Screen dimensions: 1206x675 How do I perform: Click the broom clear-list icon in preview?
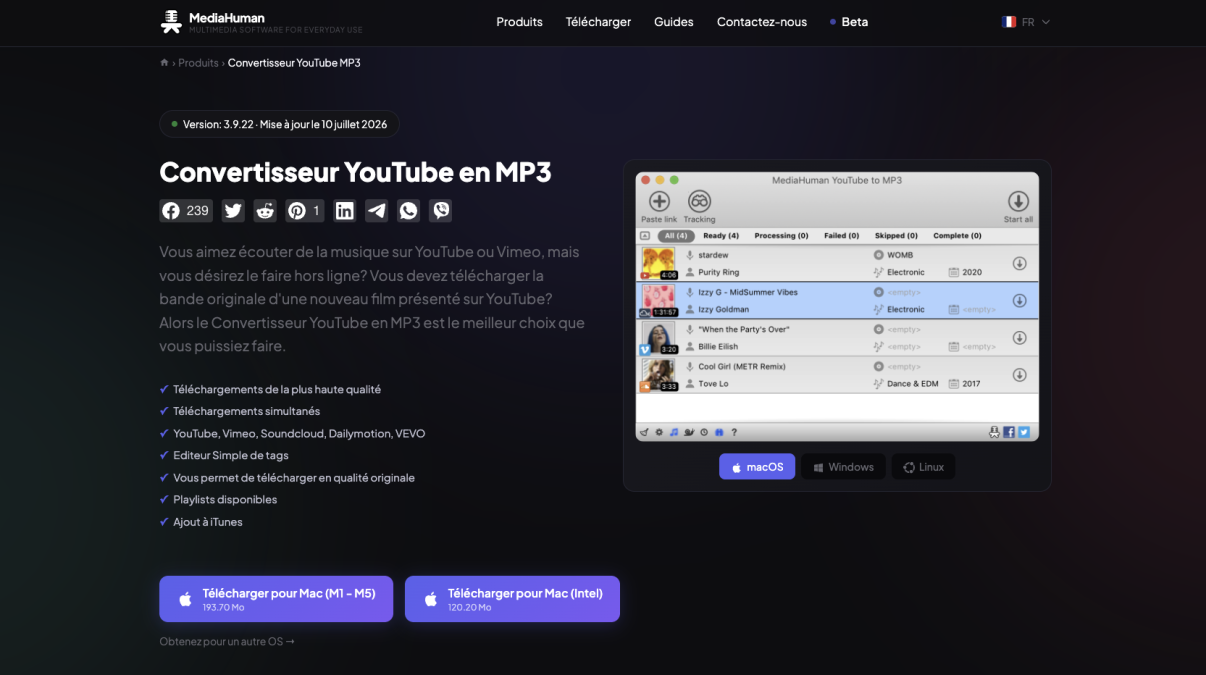pos(644,432)
